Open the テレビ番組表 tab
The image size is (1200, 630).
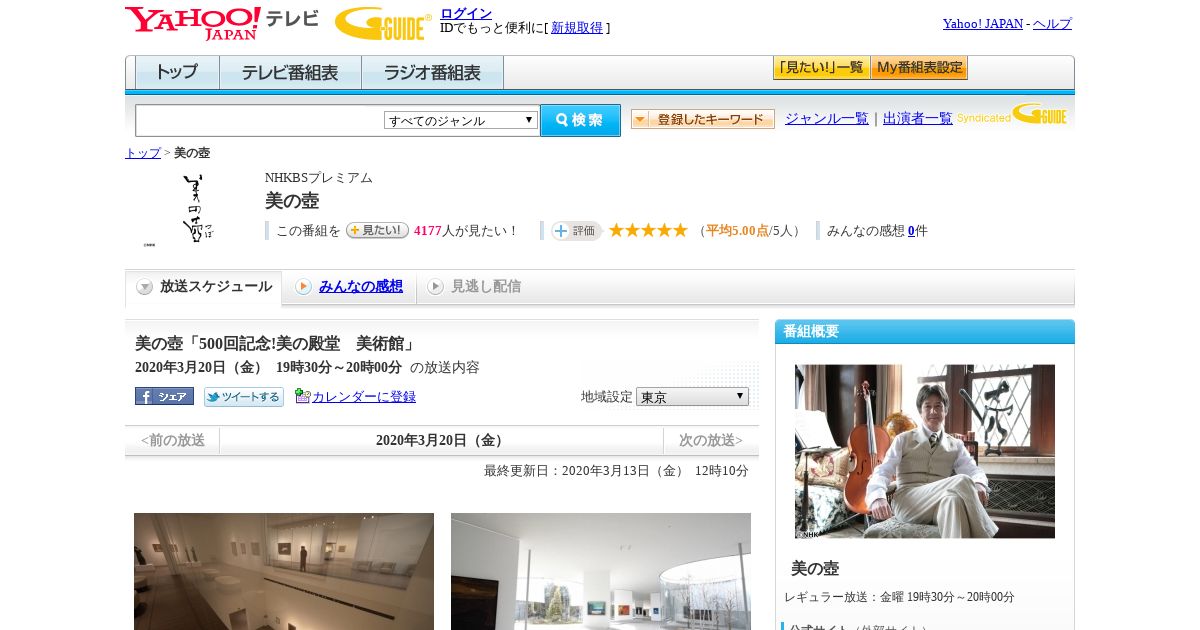pos(290,73)
